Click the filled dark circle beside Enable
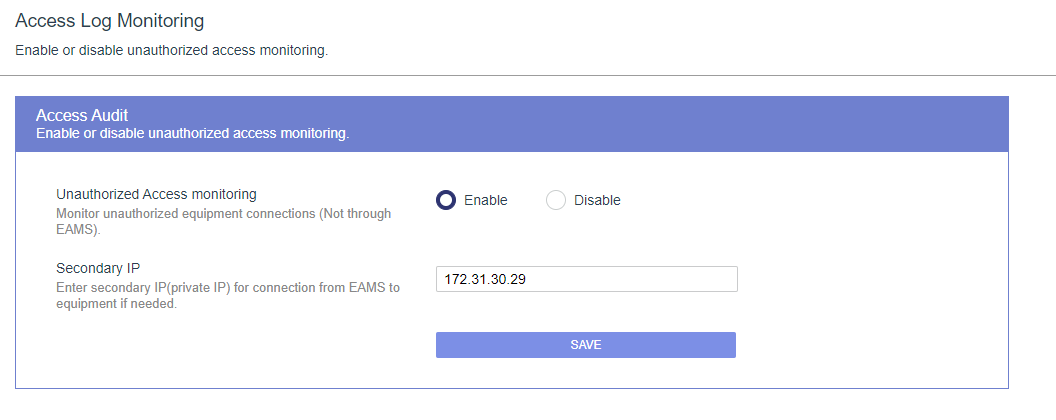1056x420 pixels. [446, 200]
